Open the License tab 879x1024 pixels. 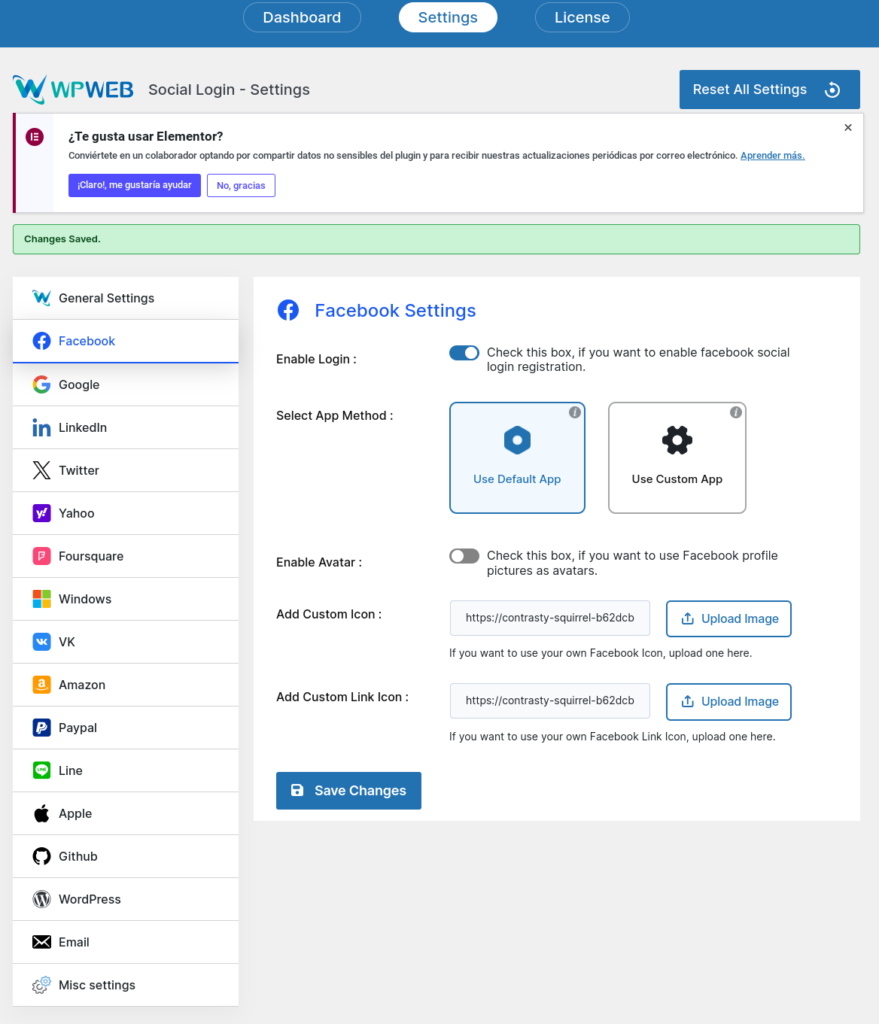click(583, 18)
